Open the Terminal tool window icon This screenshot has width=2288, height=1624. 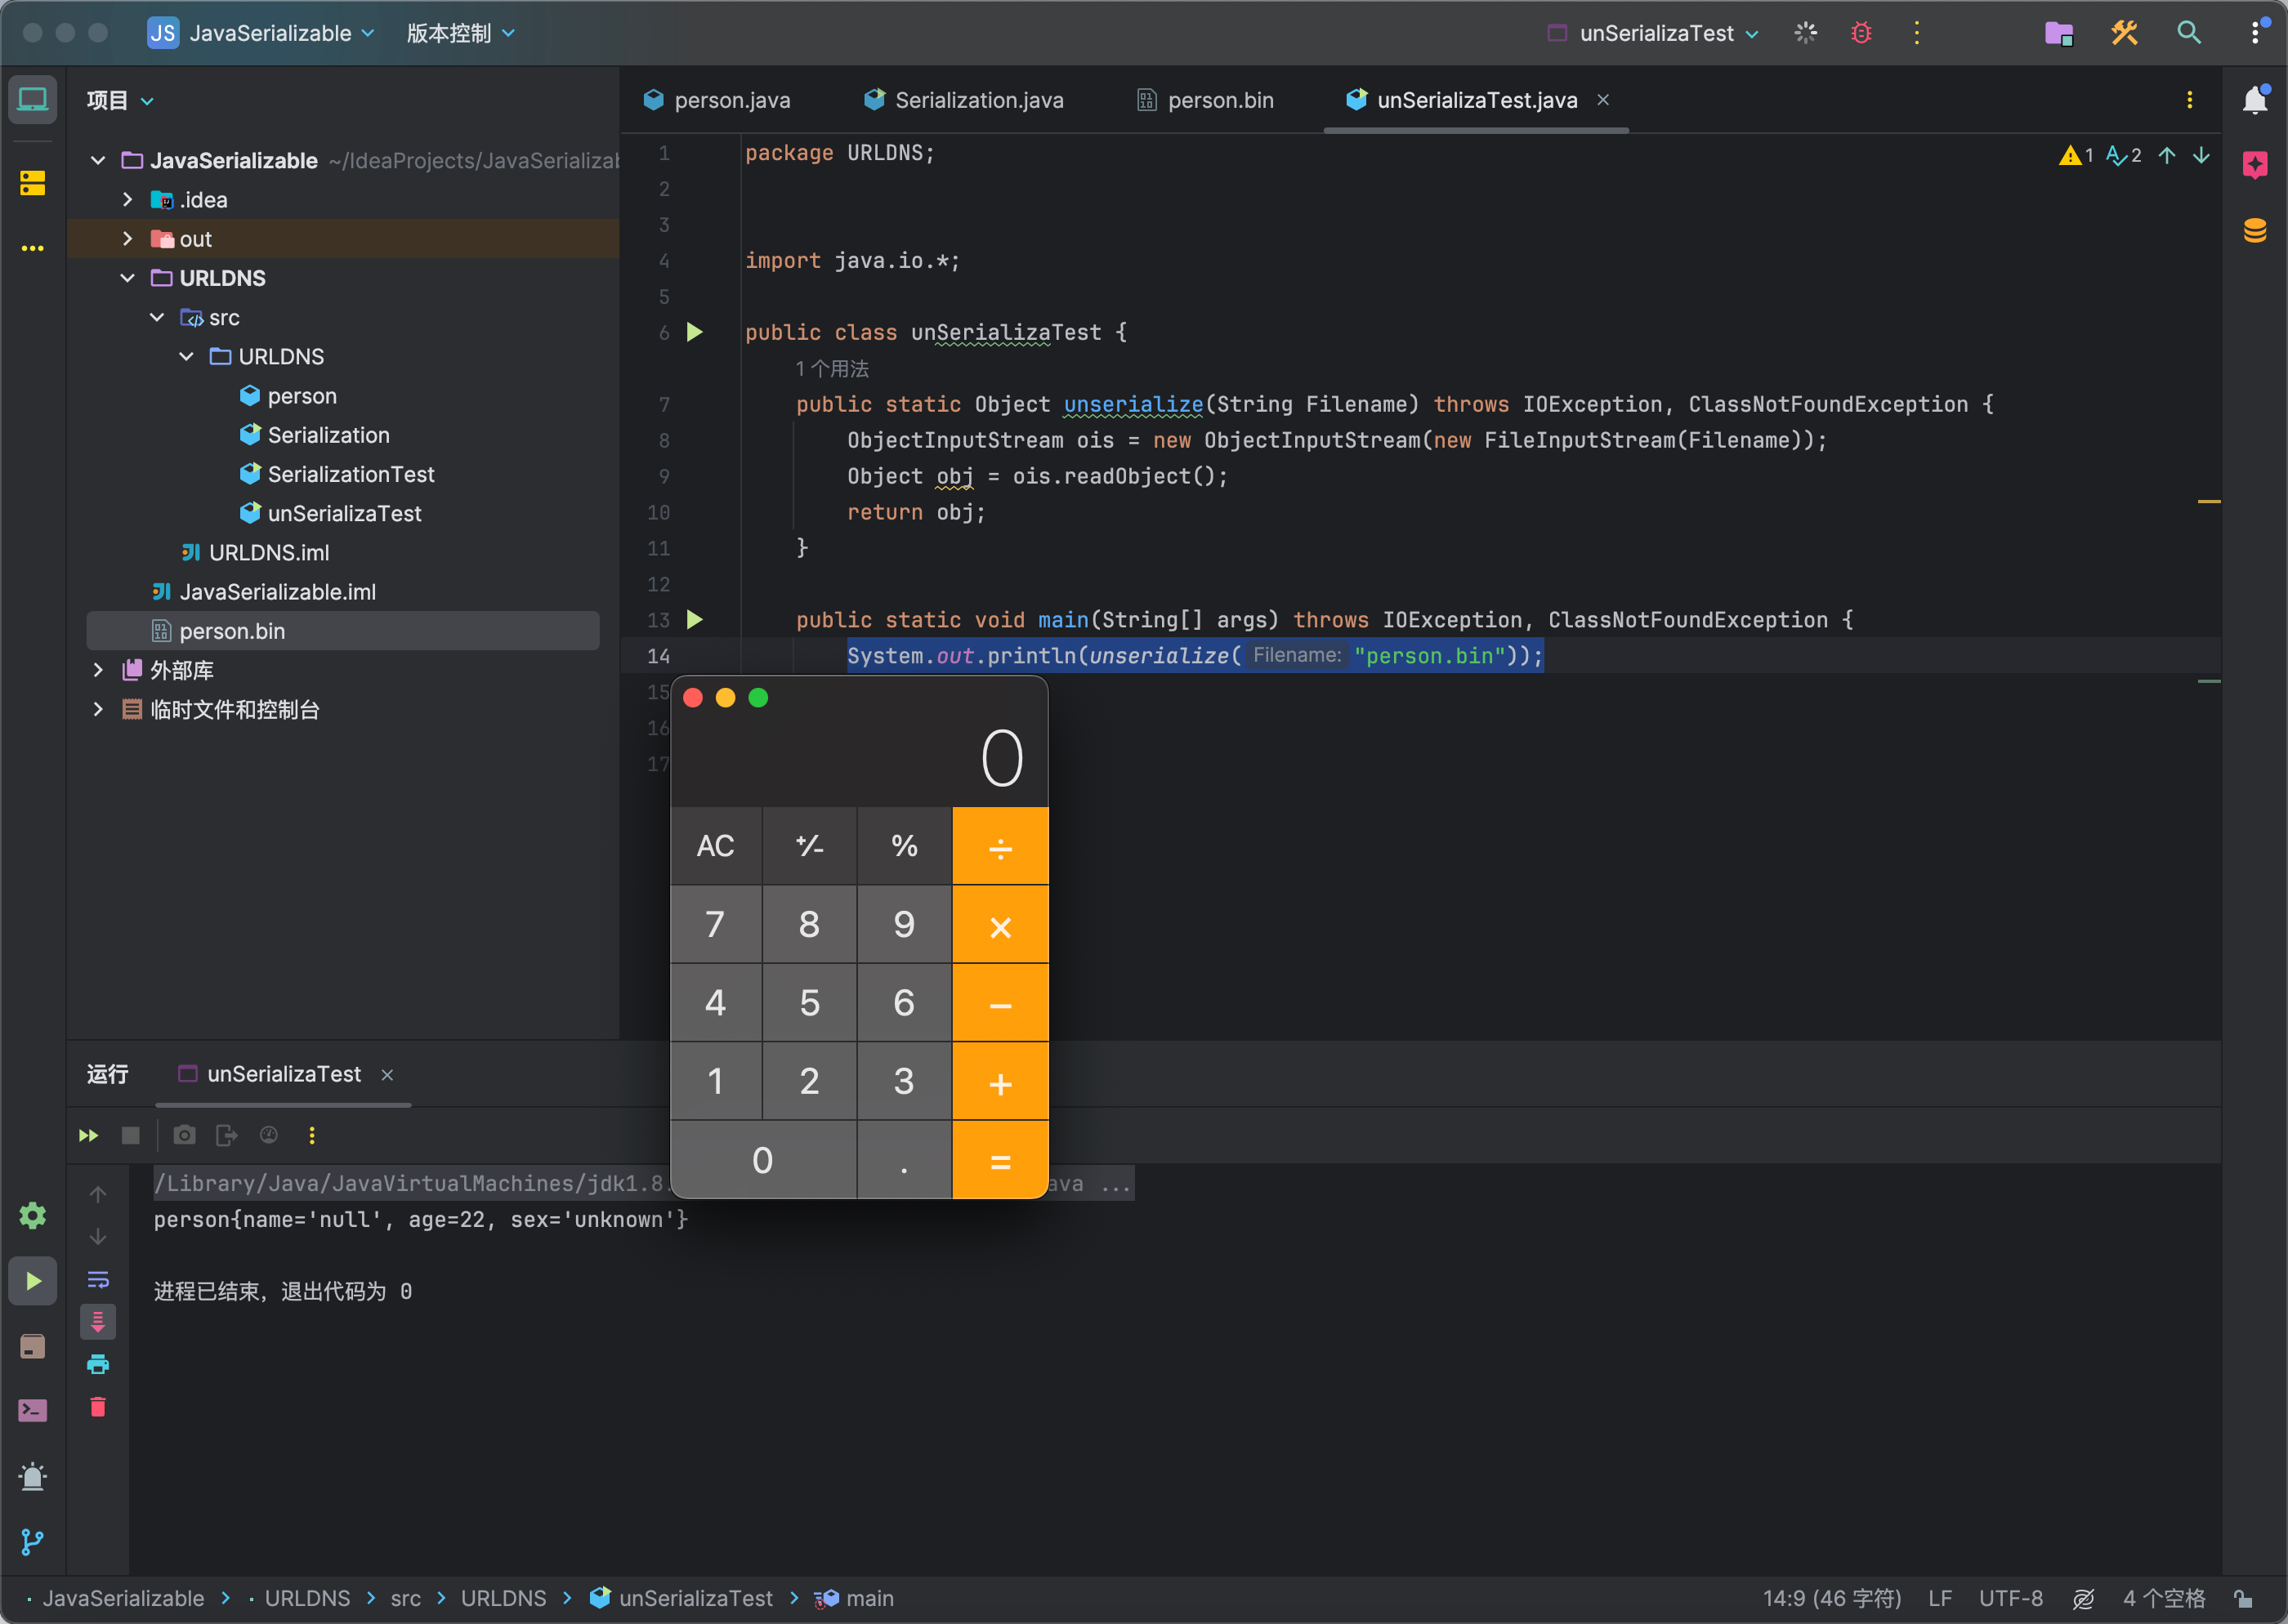point(32,1410)
